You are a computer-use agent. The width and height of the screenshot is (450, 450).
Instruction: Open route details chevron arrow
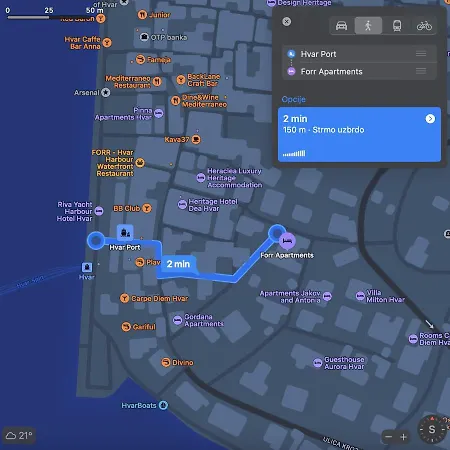430,119
